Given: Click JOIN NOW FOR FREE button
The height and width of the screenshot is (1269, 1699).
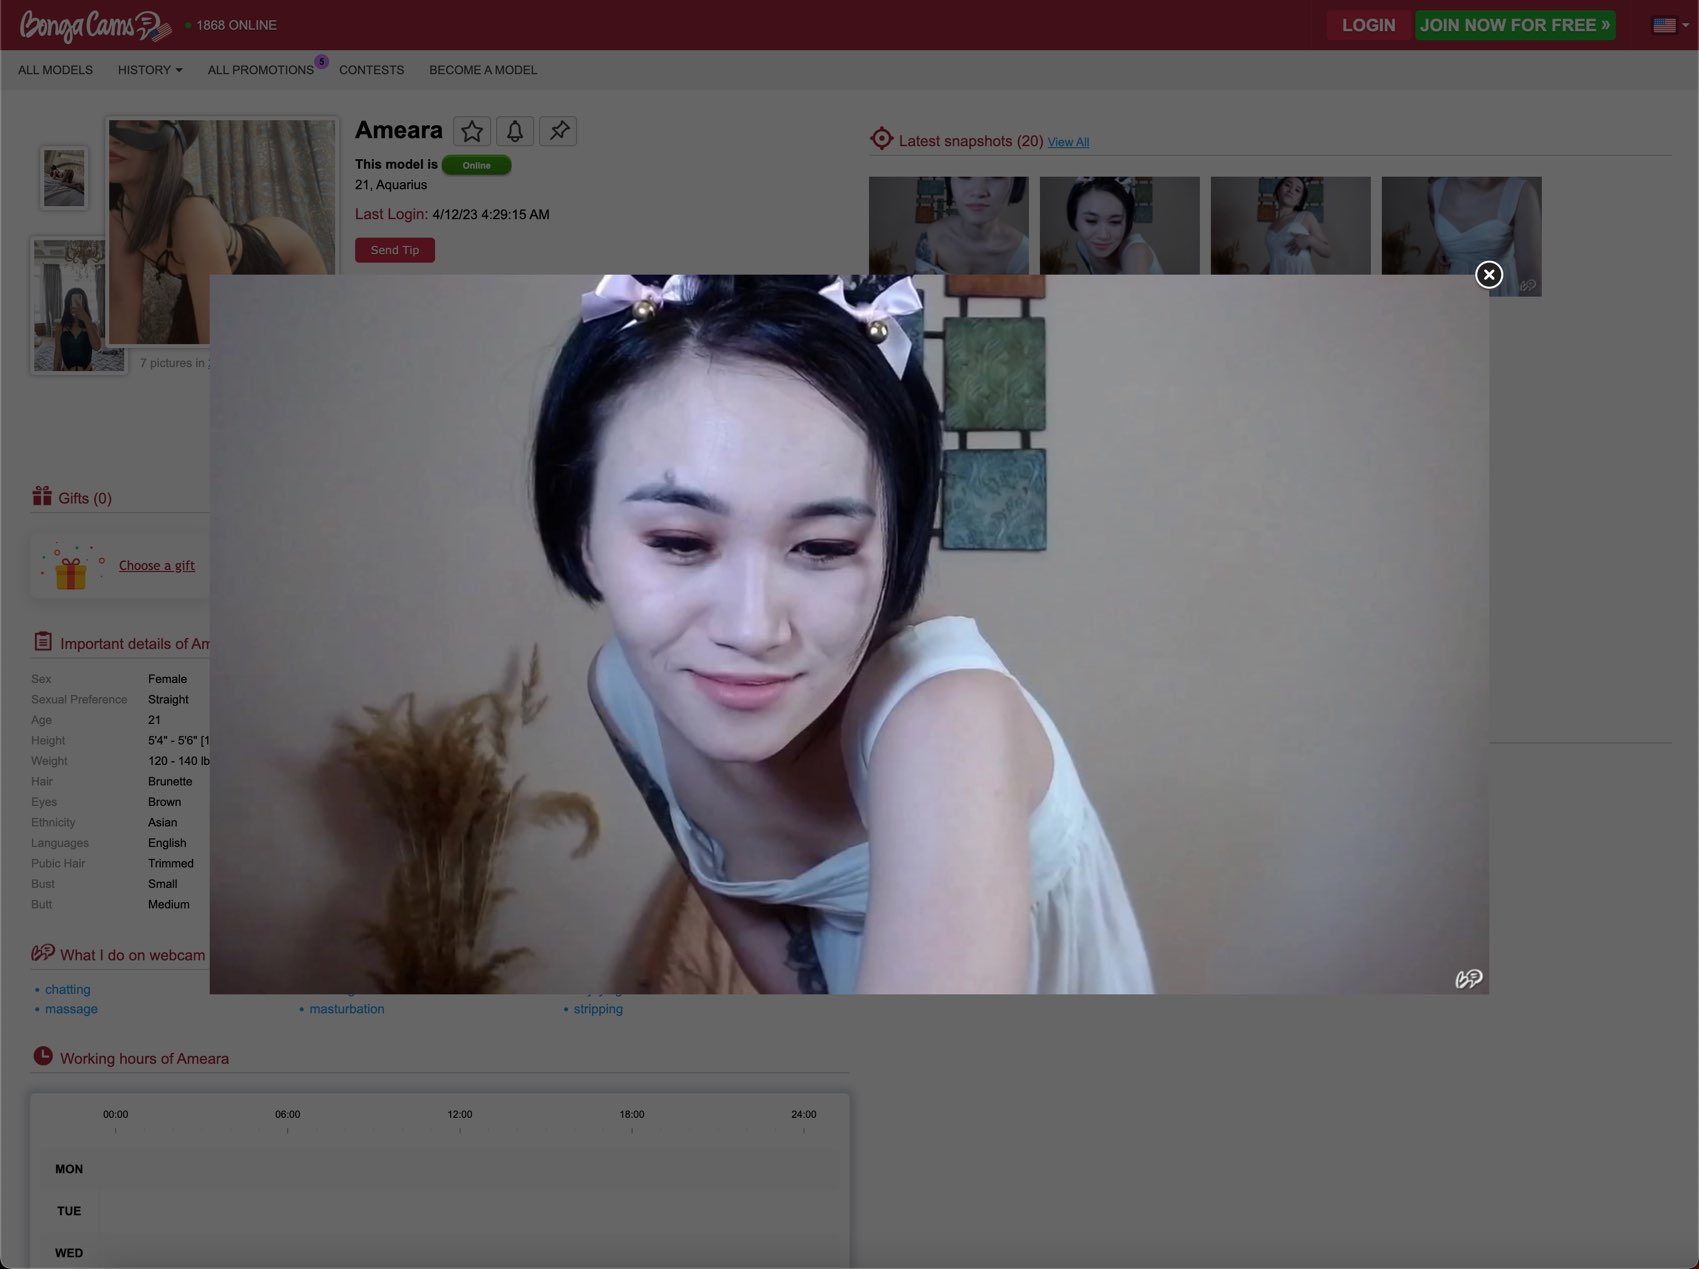Looking at the screenshot, I should [1514, 25].
